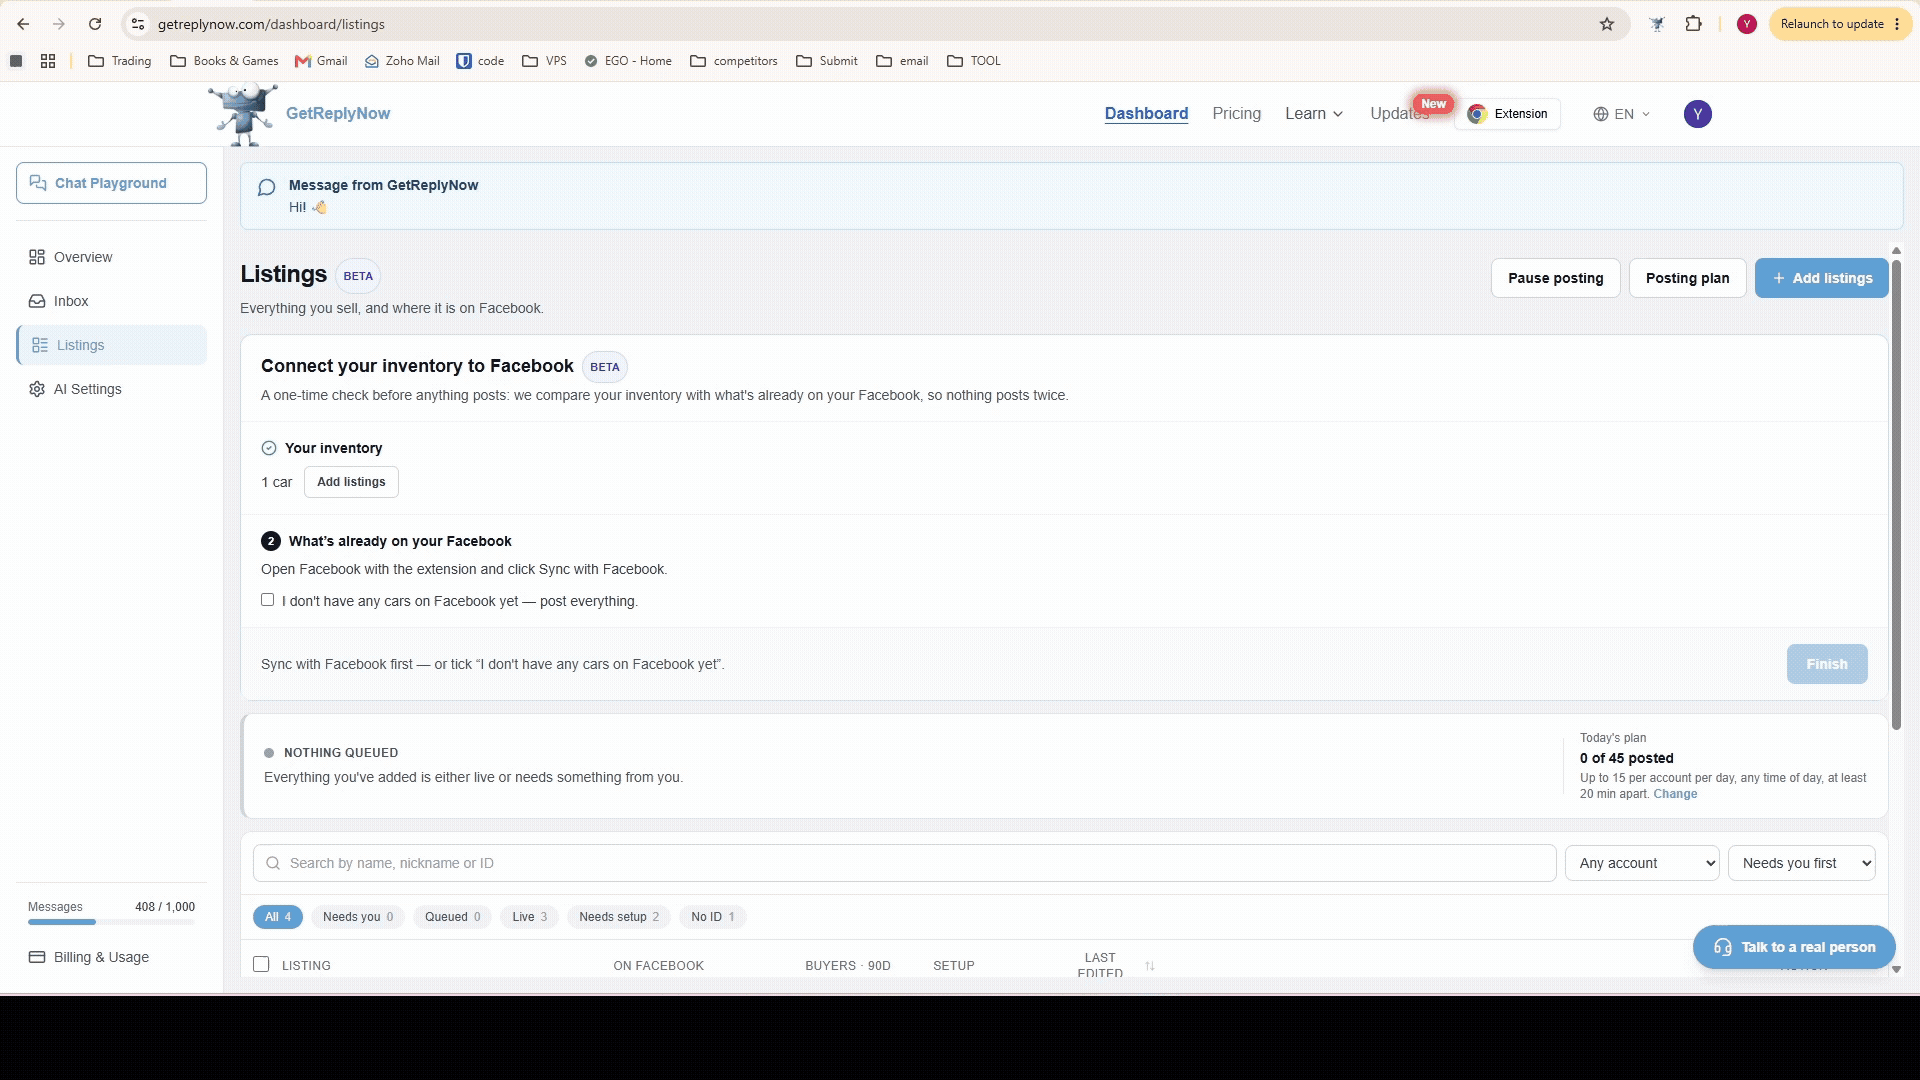Viewport: 1920px width, 1080px height.
Task: Open the code bookmark
Action: pos(480,61)
